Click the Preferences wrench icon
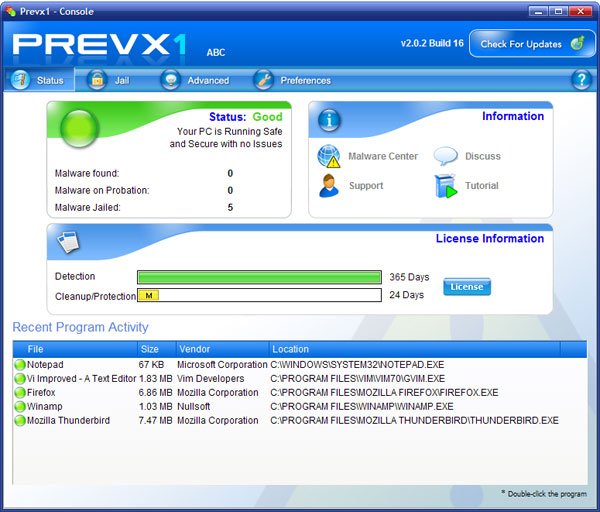Screen dimensions: 600x512 tap(263, 80)
